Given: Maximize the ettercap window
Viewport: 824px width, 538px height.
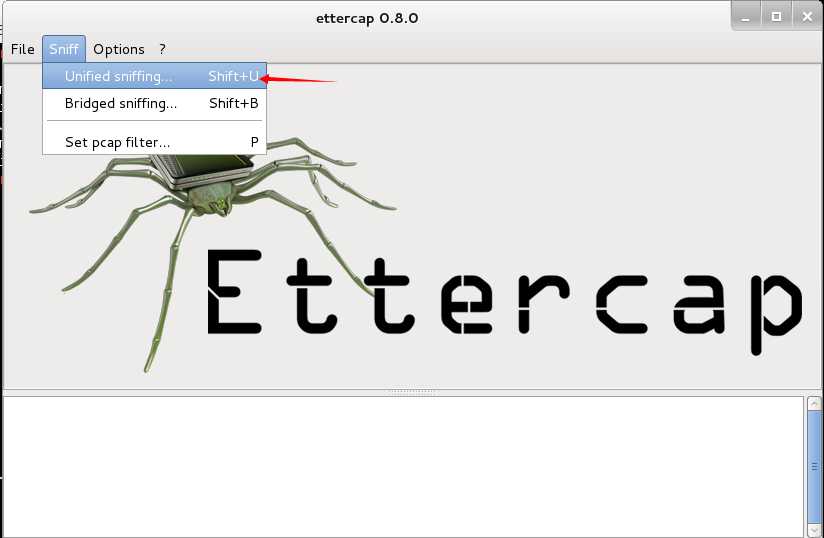Looking at the screenshot, I should 776,17.
